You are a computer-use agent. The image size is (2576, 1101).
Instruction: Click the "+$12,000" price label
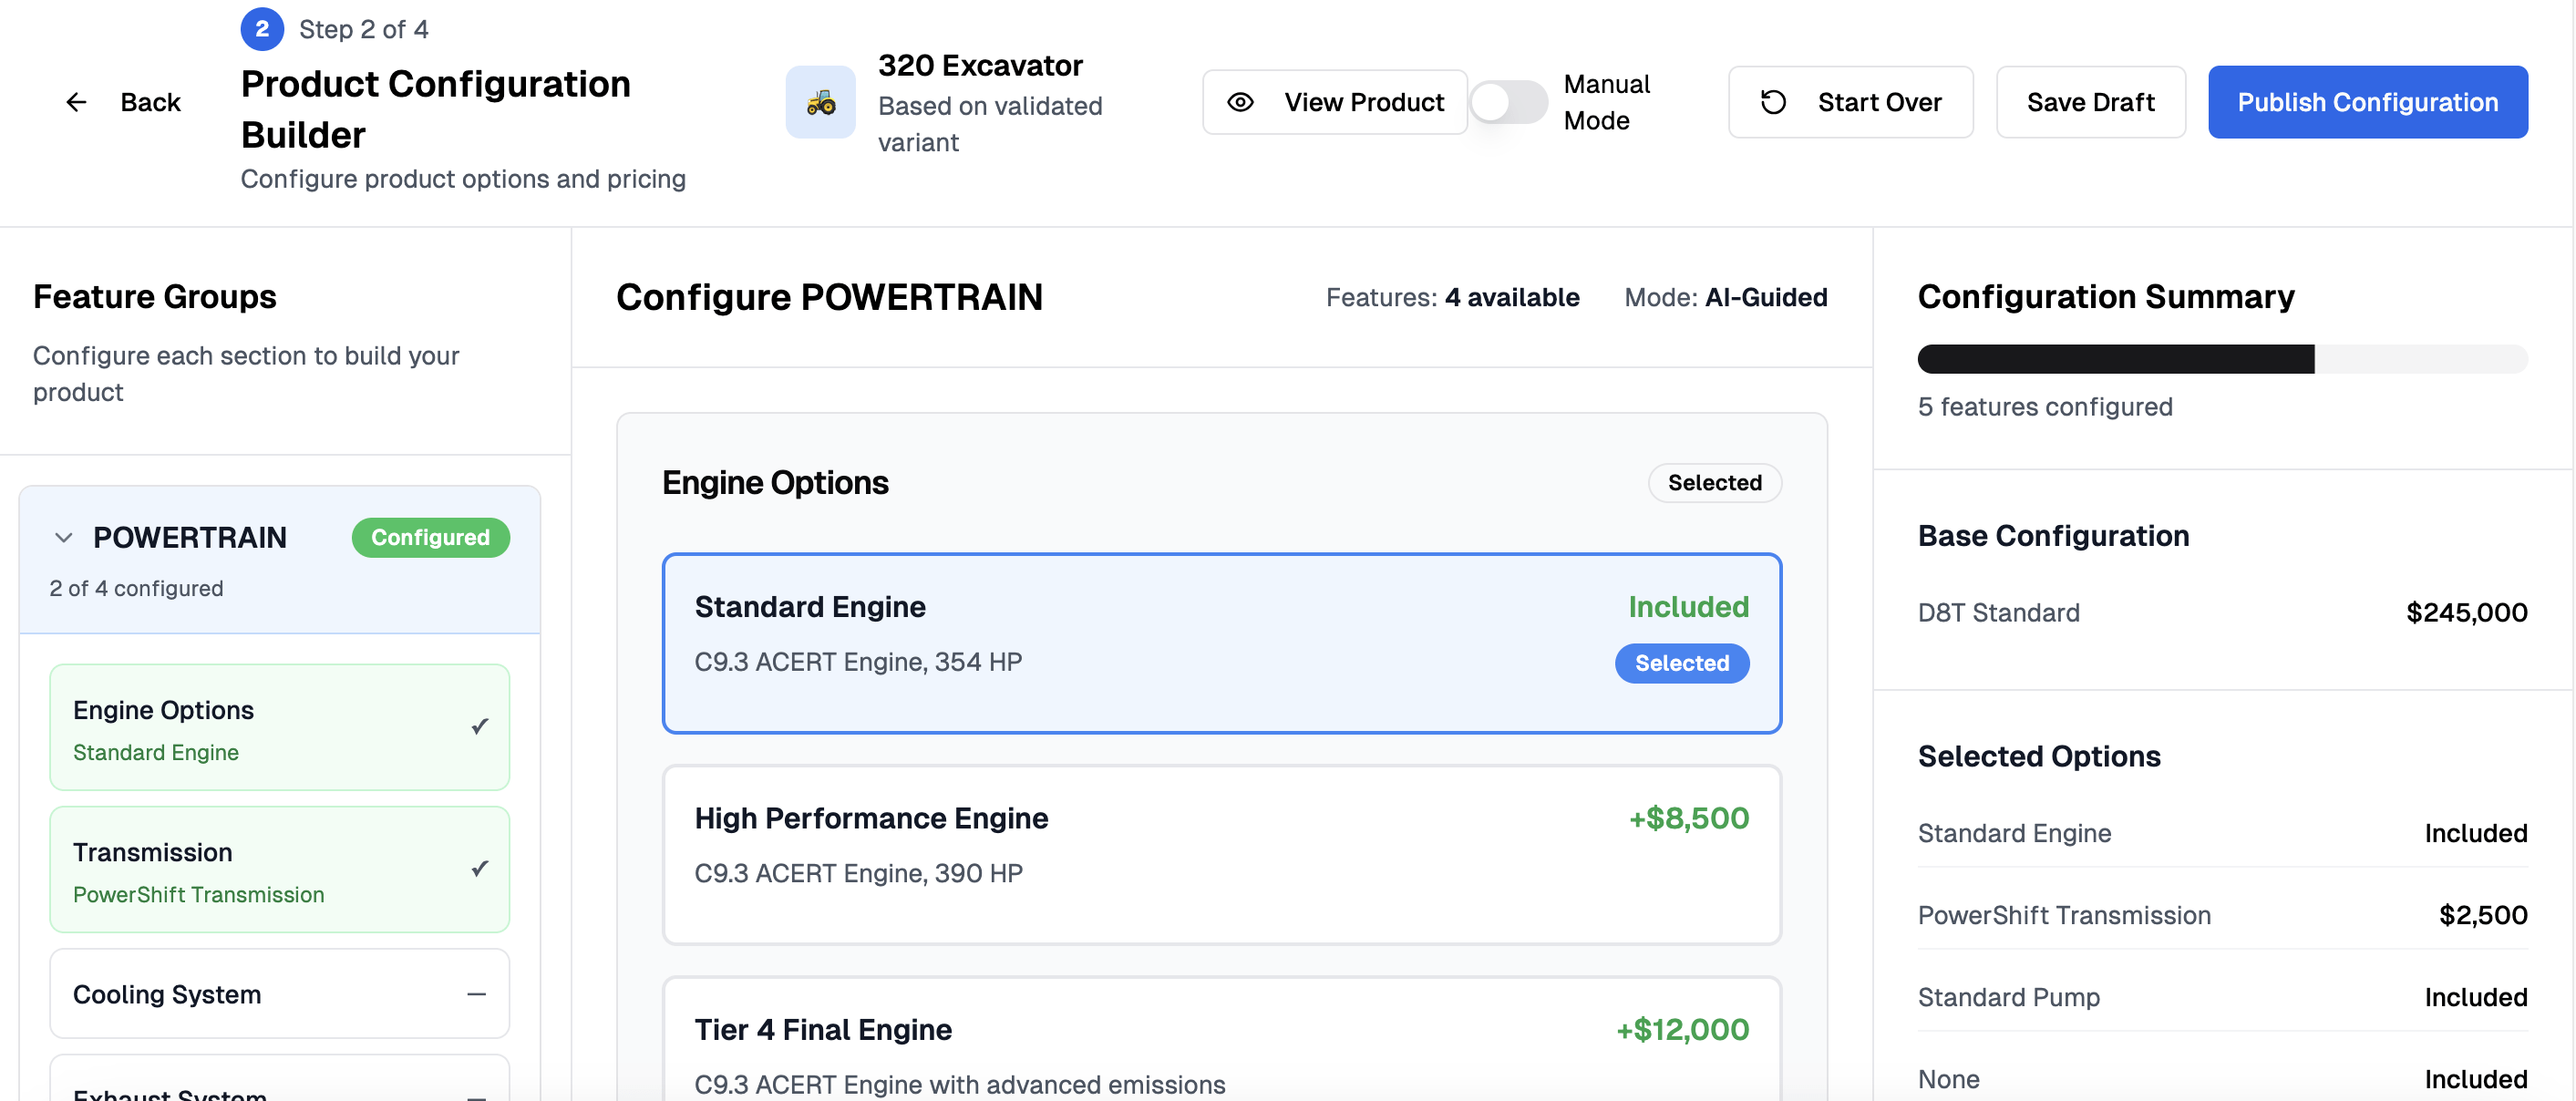click(x=1682, y=1030)
